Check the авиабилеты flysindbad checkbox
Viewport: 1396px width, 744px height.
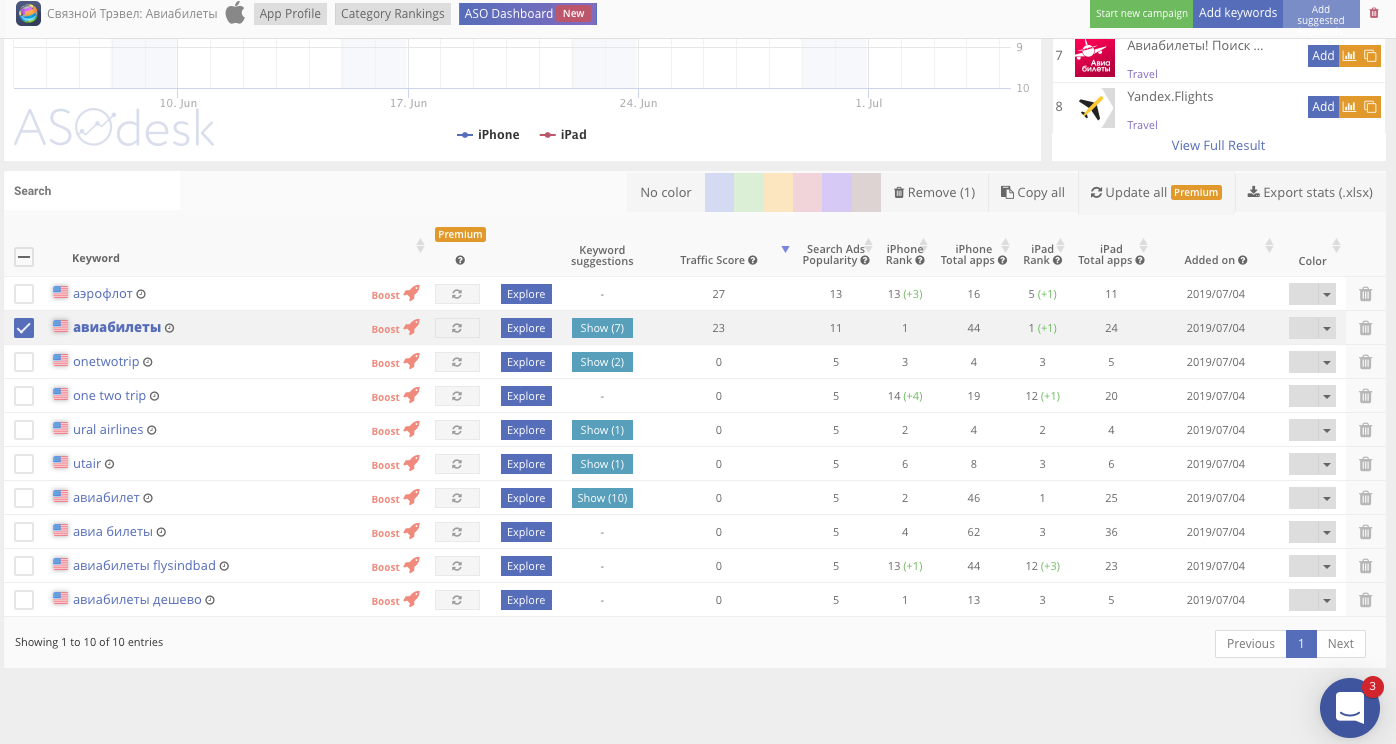click(24, 566)
